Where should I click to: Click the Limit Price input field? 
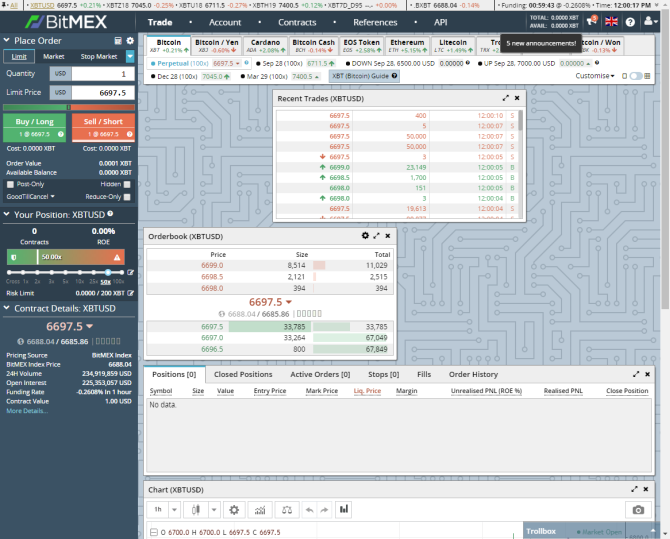point(103,93)
